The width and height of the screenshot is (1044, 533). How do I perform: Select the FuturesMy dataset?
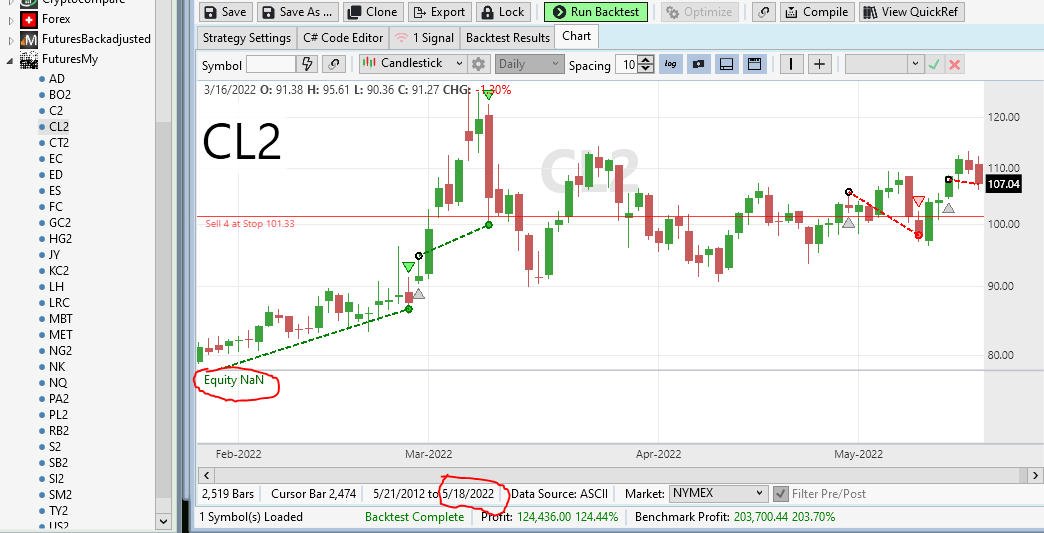click(69, 59)
